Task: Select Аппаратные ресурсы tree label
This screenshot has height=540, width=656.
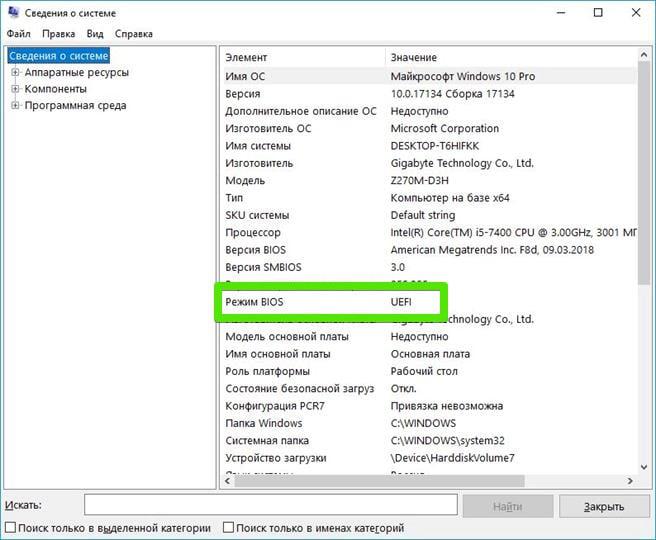Action: pyautogui.click(x=77, y=72)
